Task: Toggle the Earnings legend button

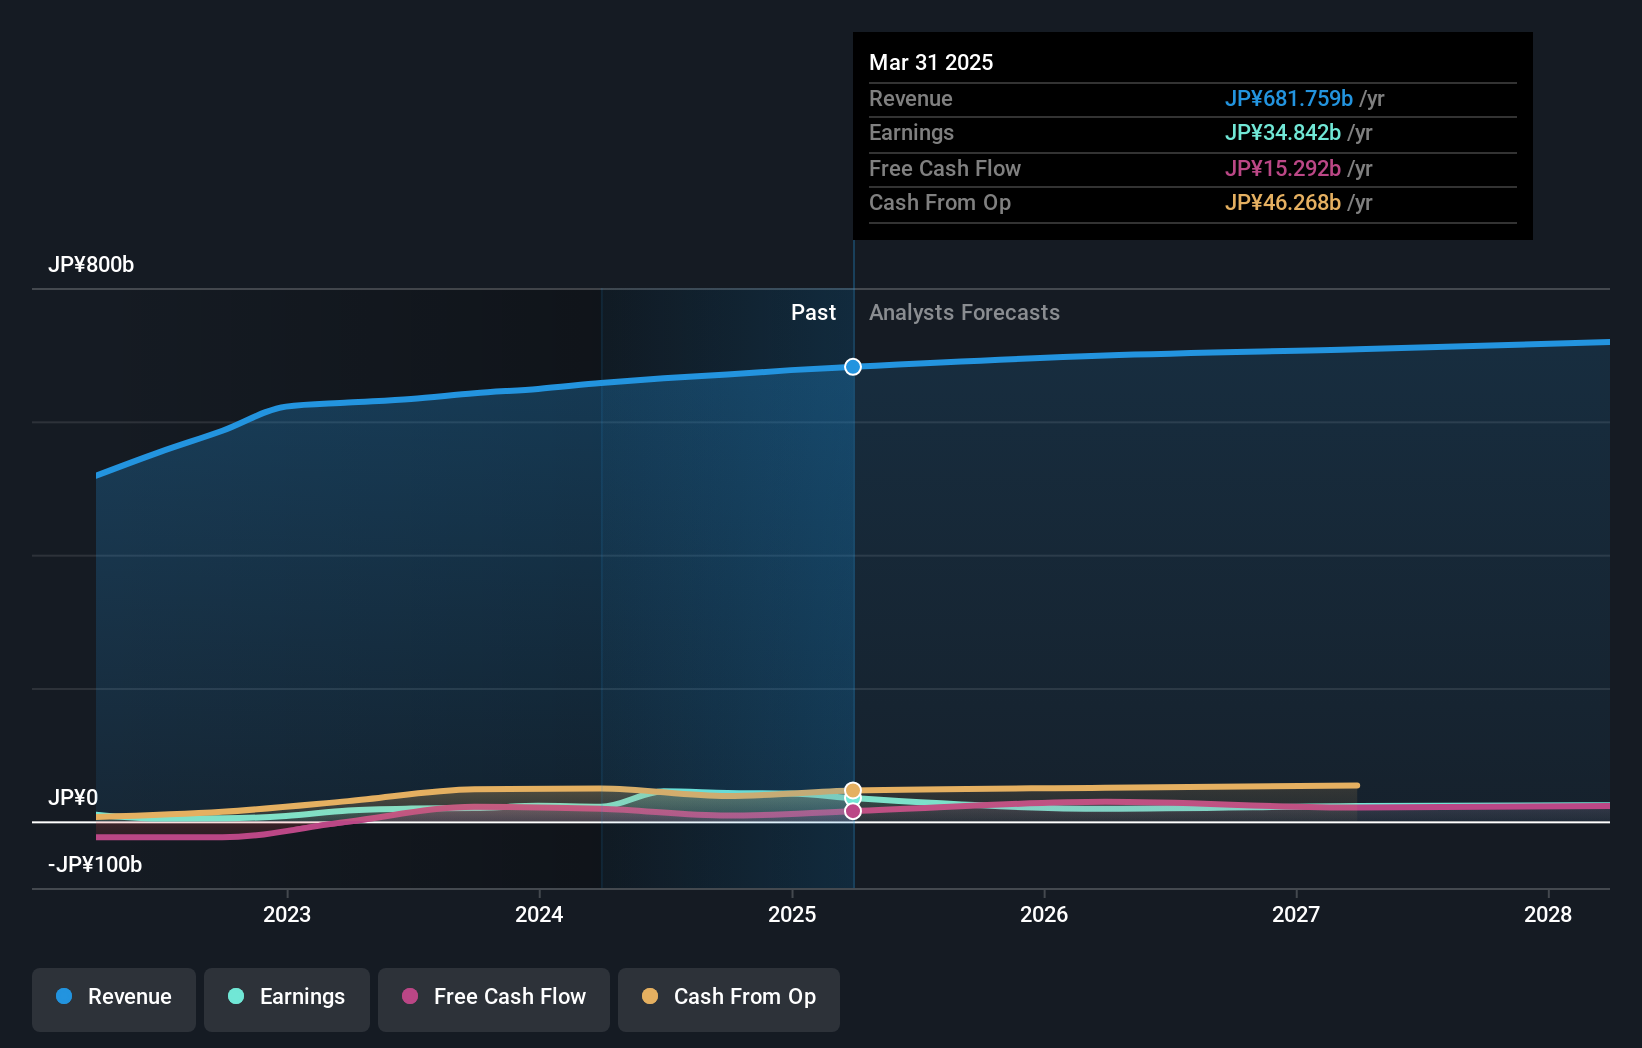Action: 287,999
